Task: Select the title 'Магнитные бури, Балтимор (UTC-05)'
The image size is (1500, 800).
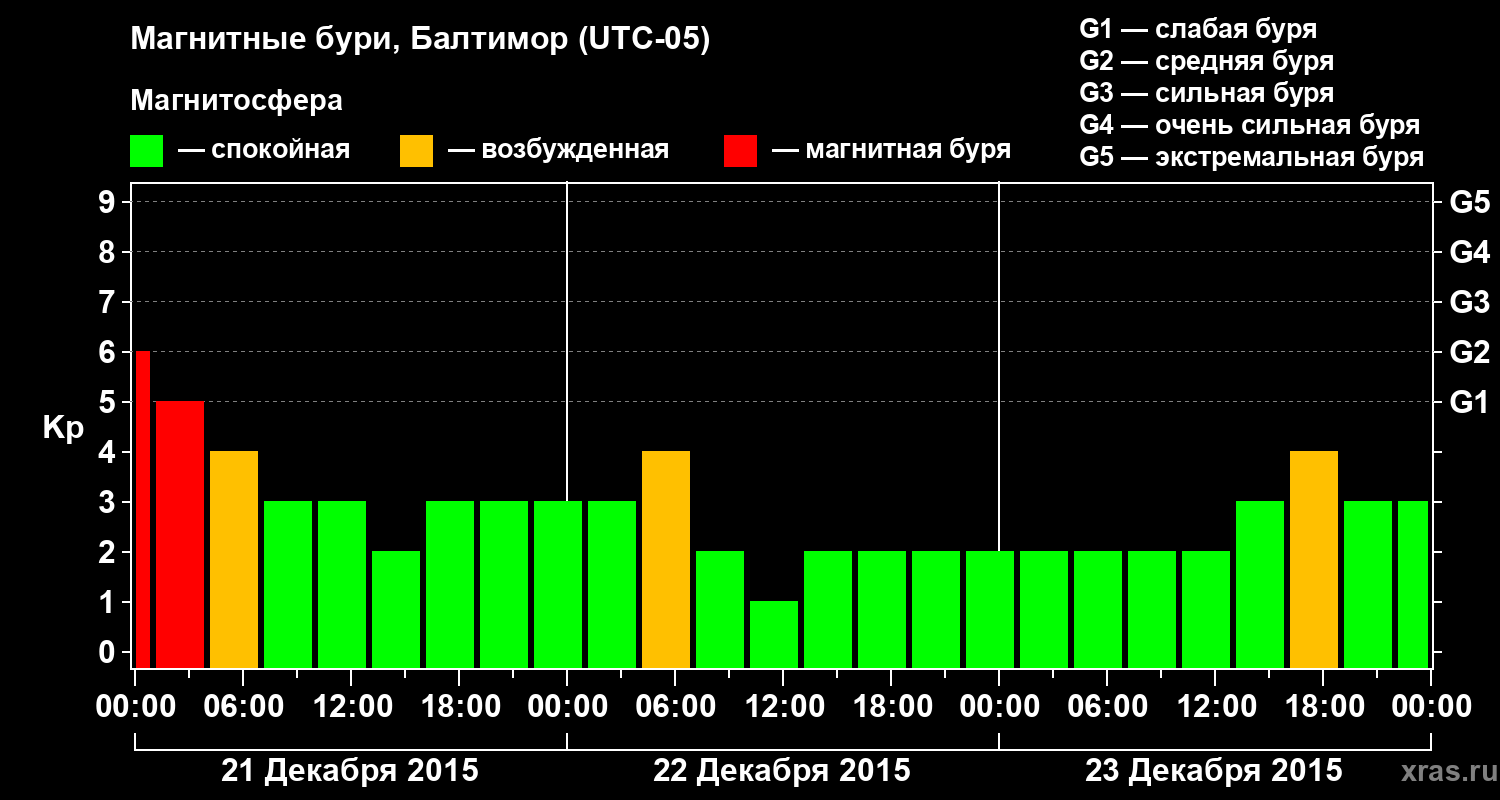Action: tap(420, 41)
